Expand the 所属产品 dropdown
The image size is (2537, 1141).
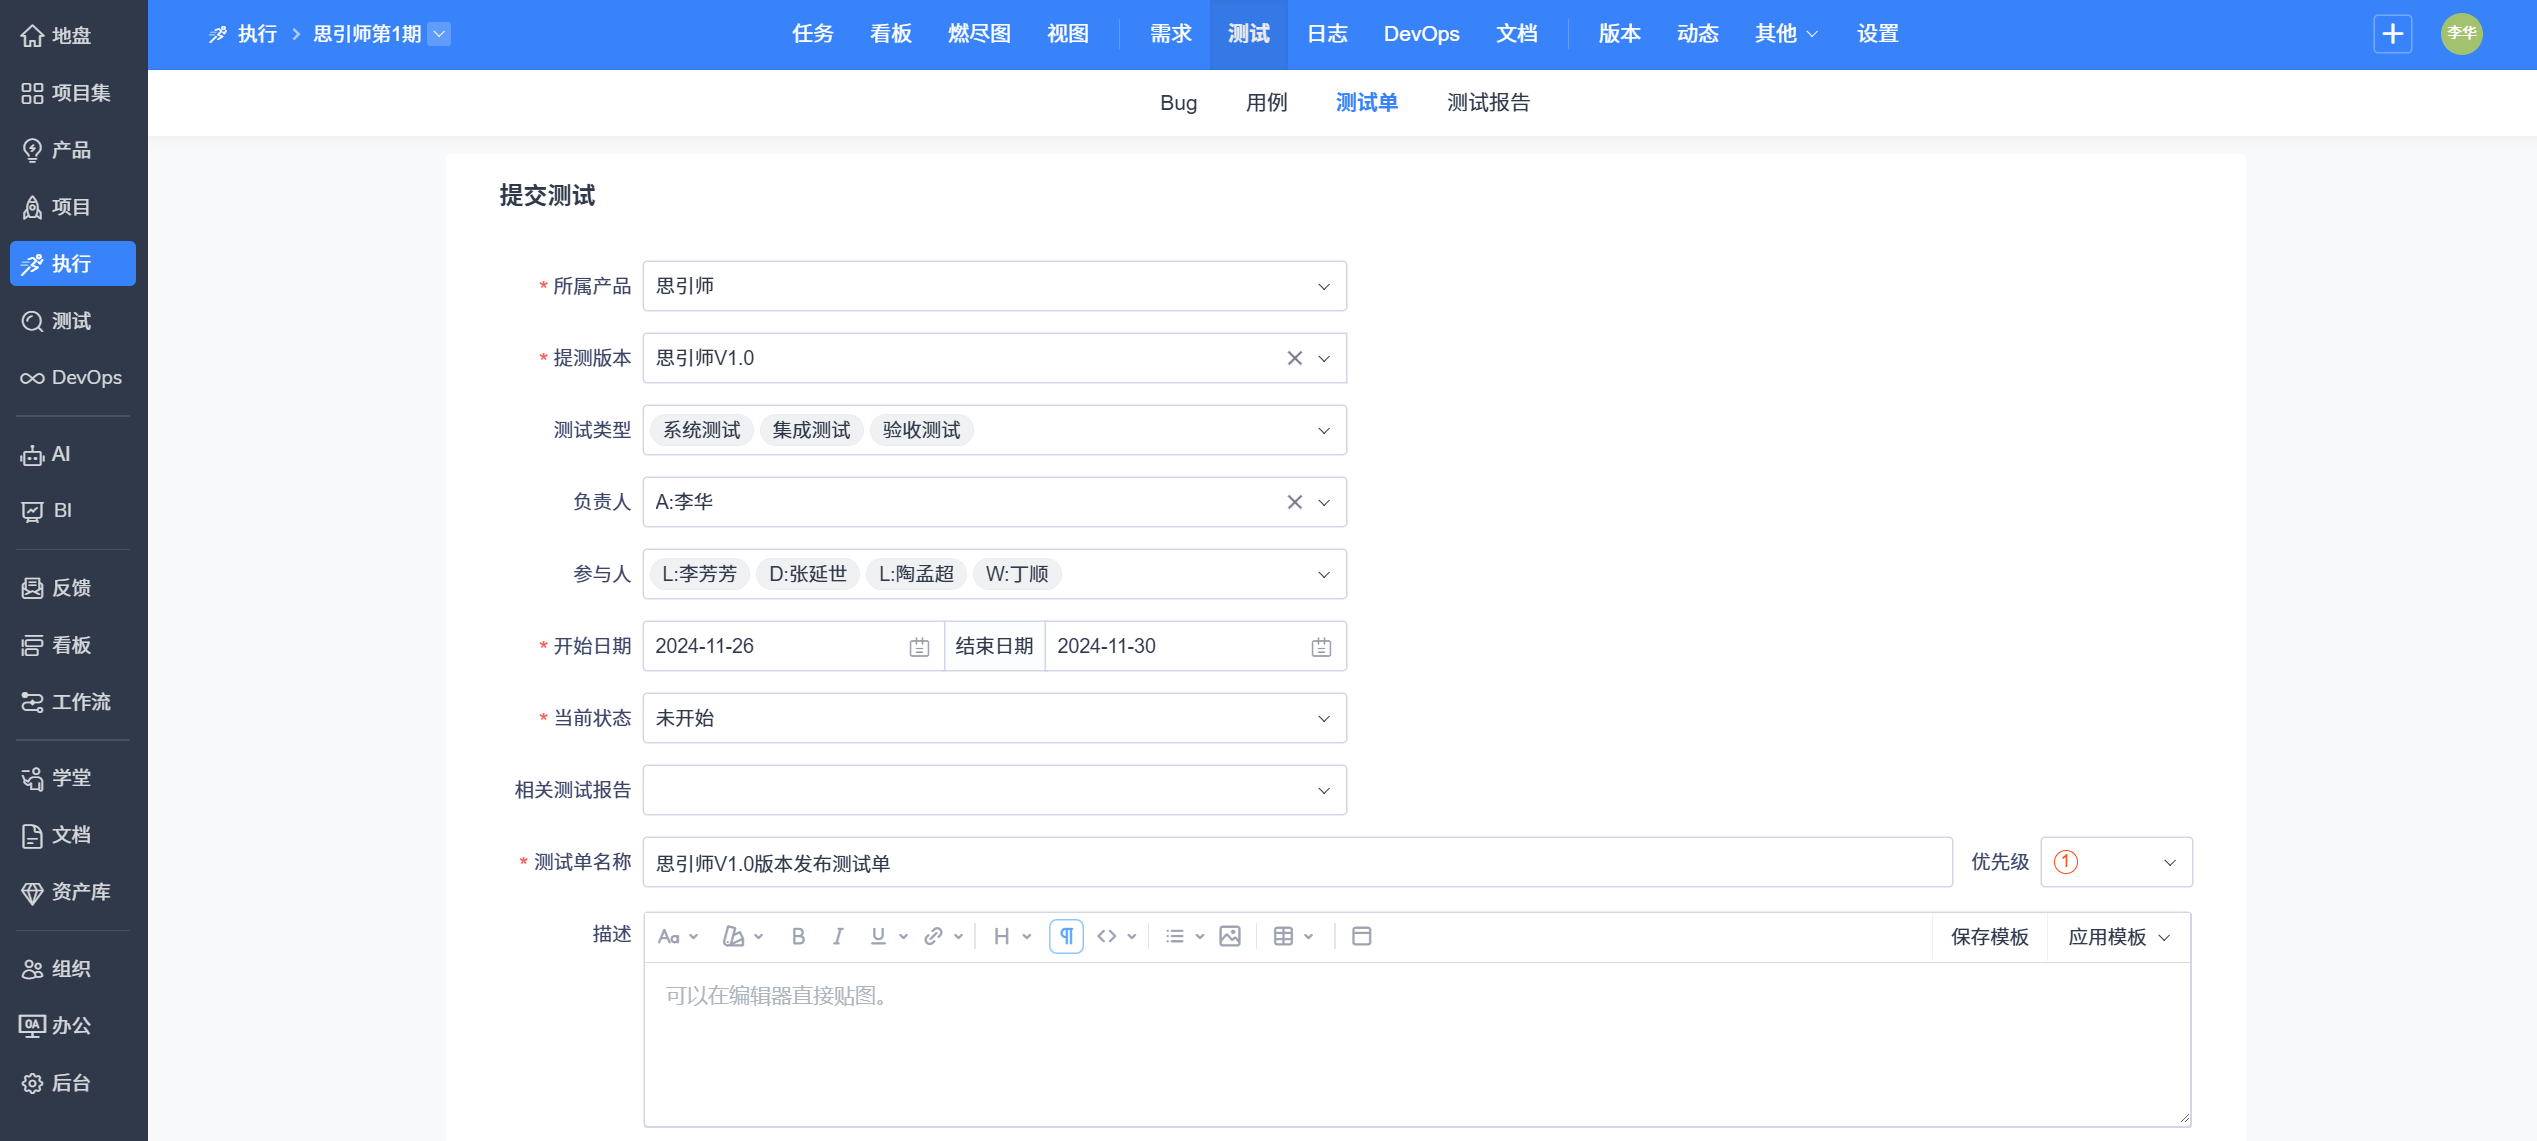[x=994, y=286]
